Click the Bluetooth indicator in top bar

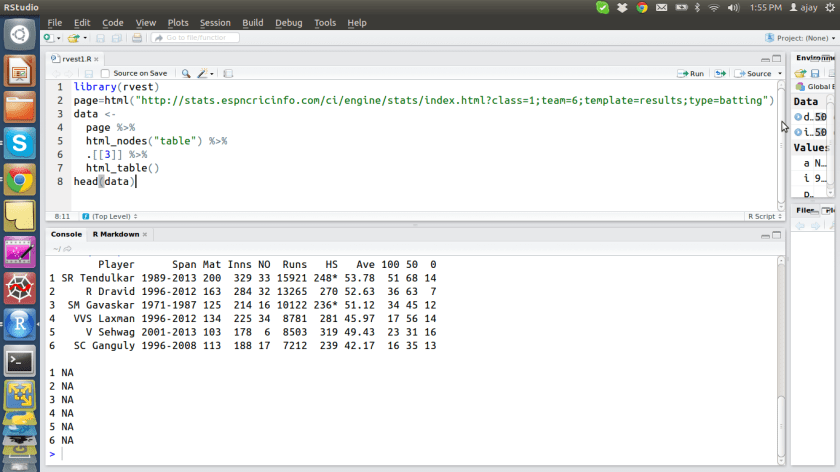pyautogui.click(x=698, y=8)
